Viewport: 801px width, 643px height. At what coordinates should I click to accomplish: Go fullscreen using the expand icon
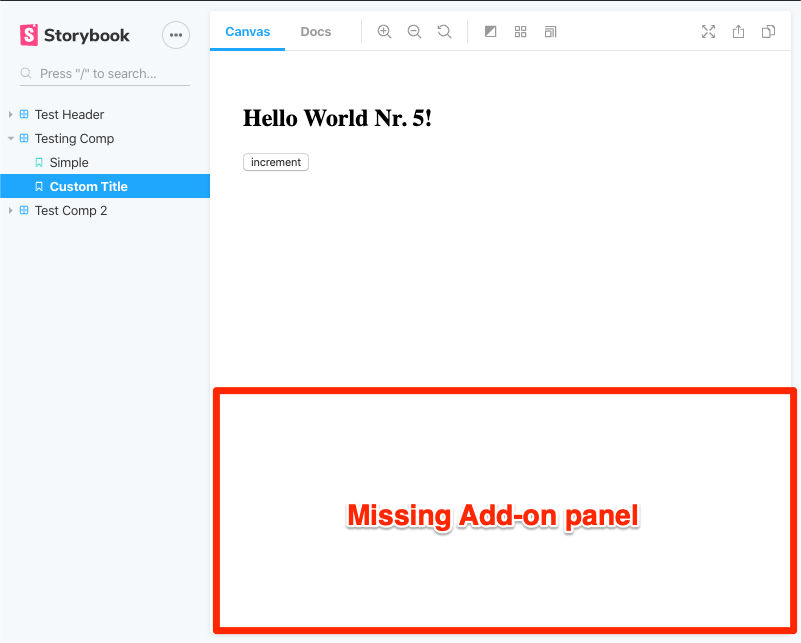[x=708, y=31]
